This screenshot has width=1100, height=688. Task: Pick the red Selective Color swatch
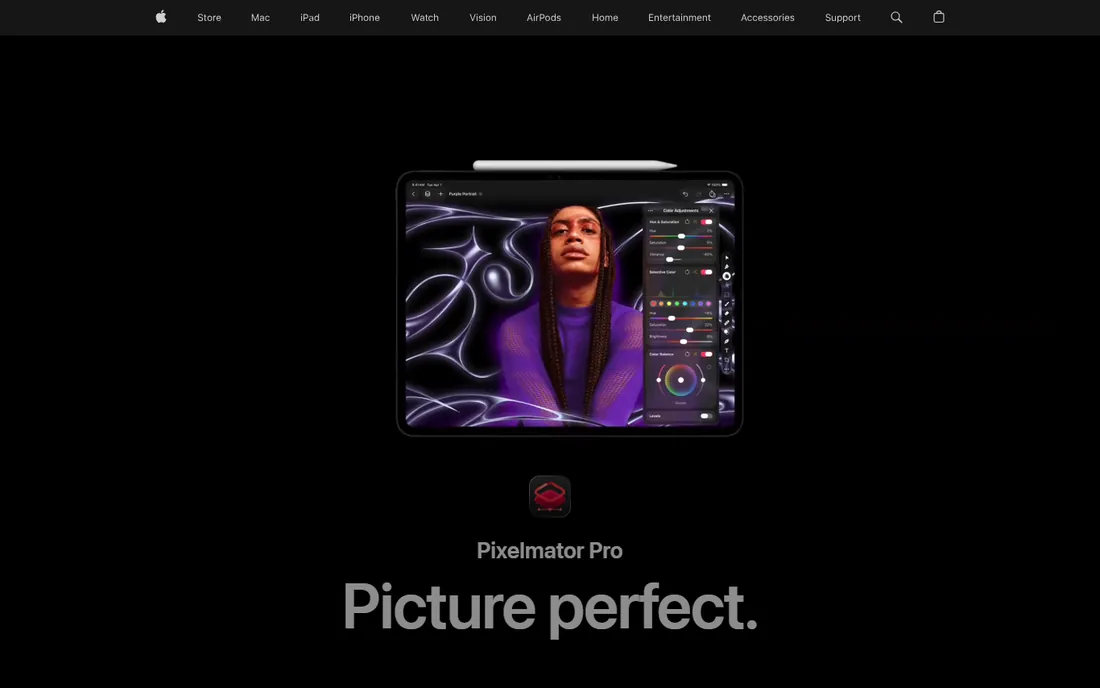pos(654,304)
